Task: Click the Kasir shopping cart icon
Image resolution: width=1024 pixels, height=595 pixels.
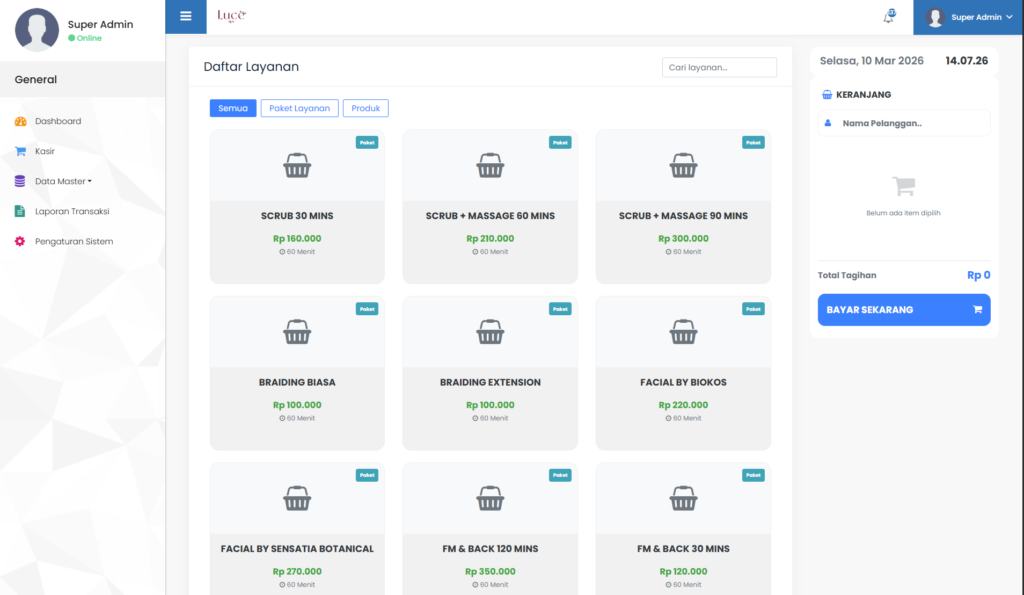Action: 20,151
